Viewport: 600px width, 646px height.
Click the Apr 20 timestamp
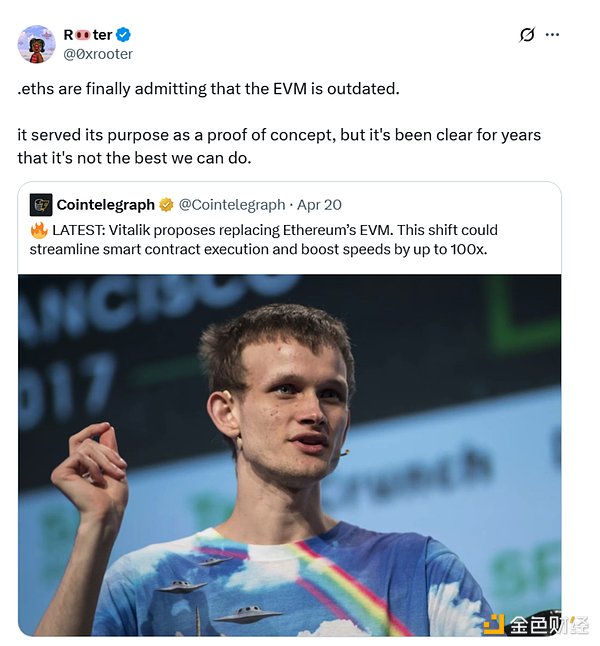point(319,205)
